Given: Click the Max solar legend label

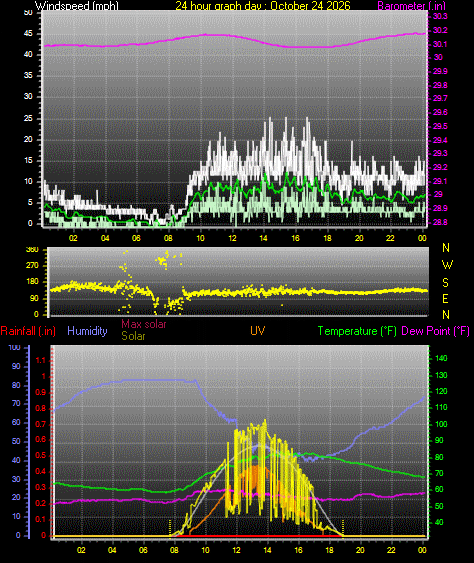Looking at the screenshot, I should pyautogui.click(x=144, y=324).
